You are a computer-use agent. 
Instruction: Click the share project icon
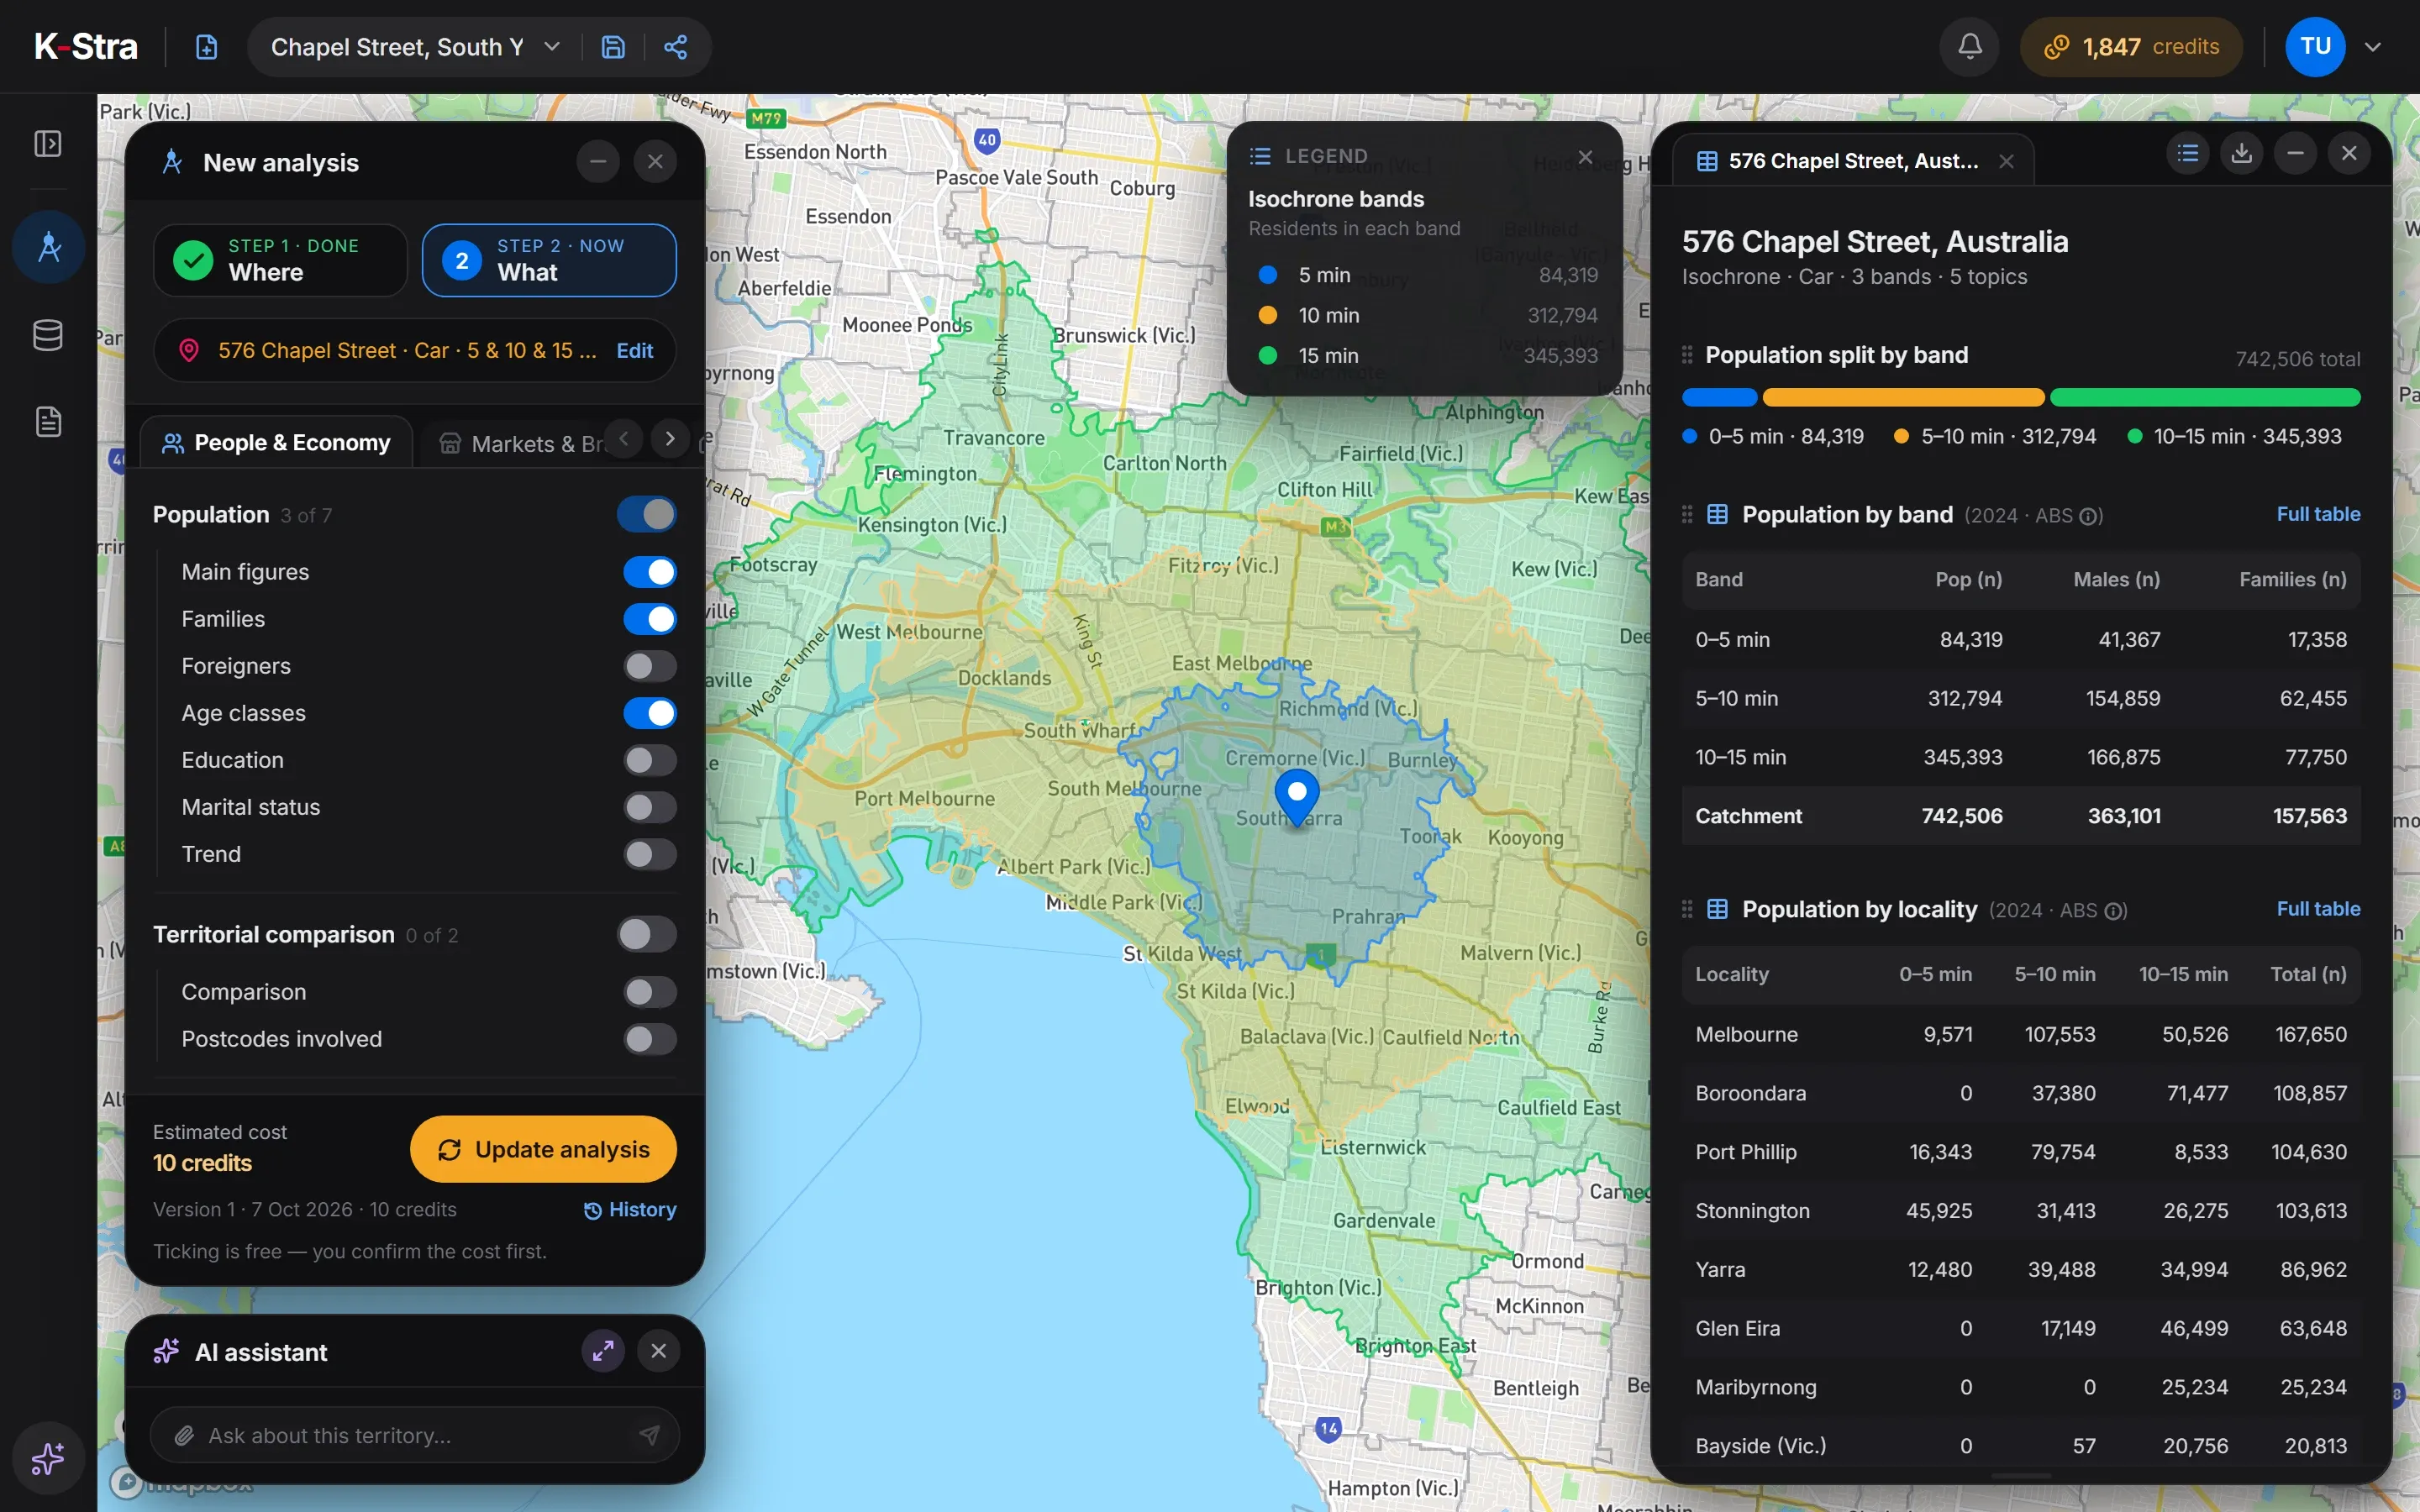tap(676, 47)
